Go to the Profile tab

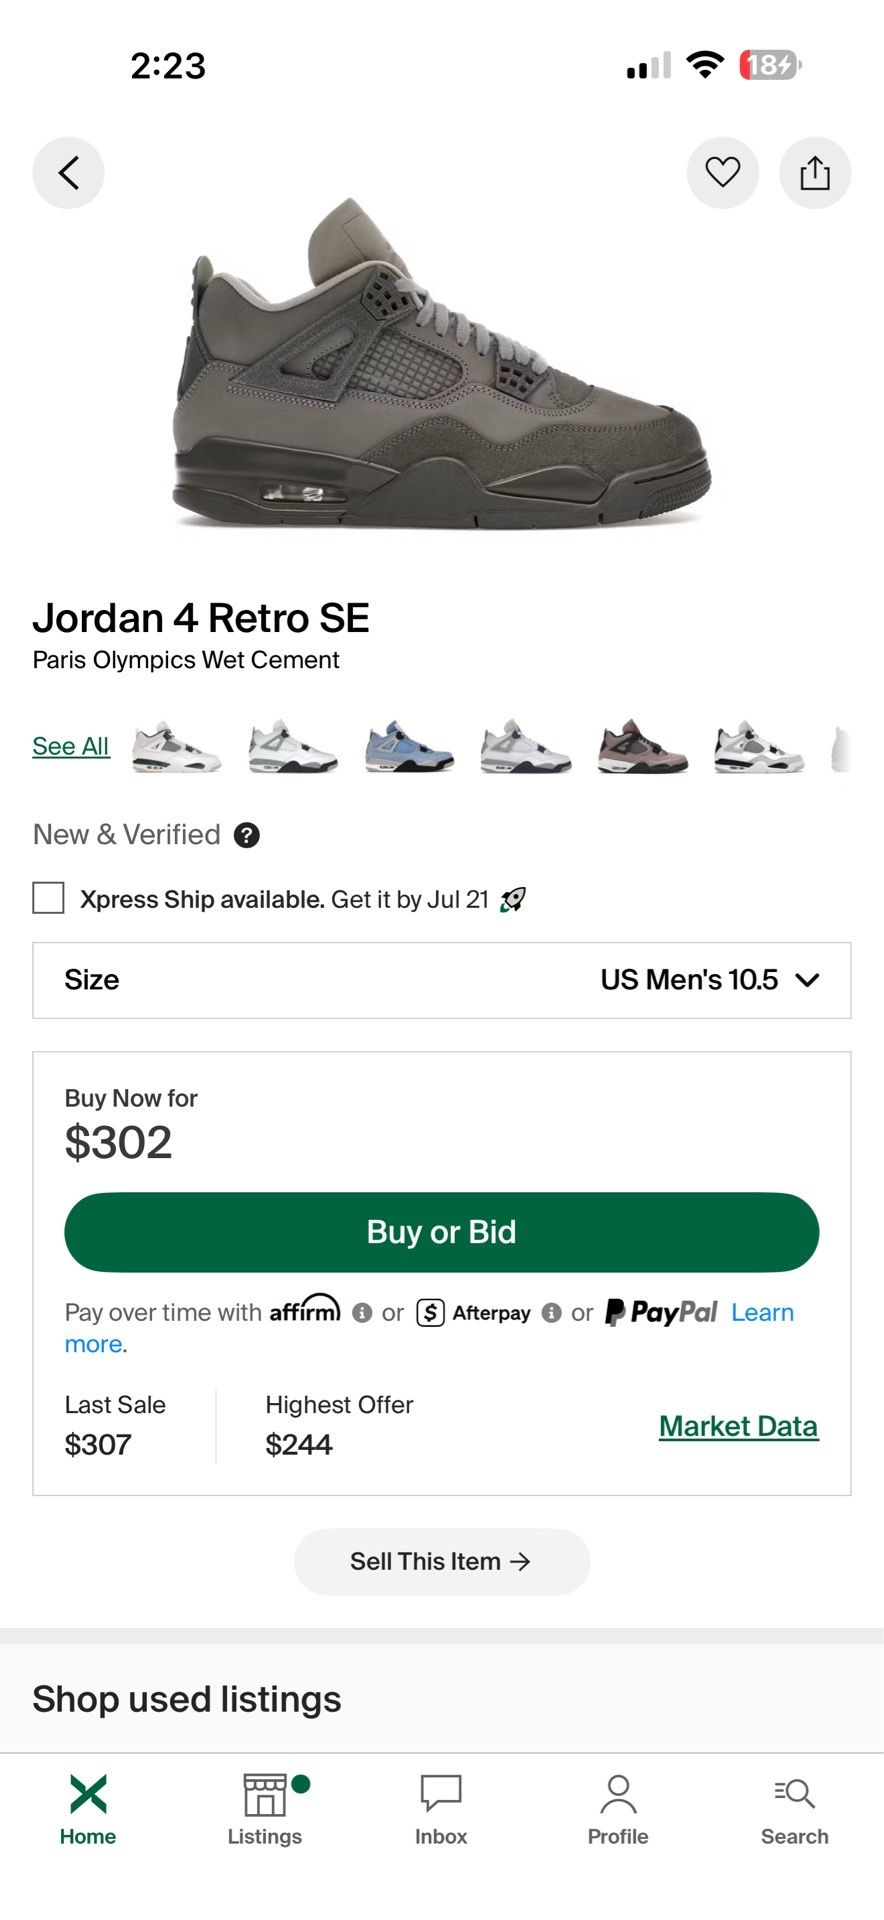(618, 1810)
